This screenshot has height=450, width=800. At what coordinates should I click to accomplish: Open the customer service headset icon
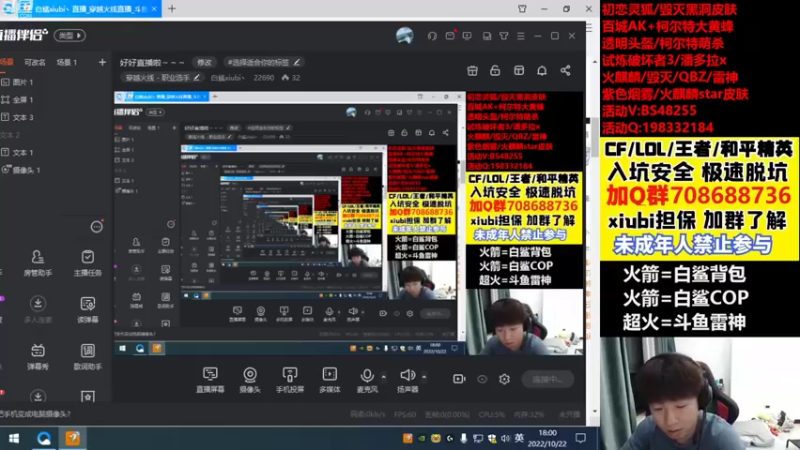pos(432,36)
